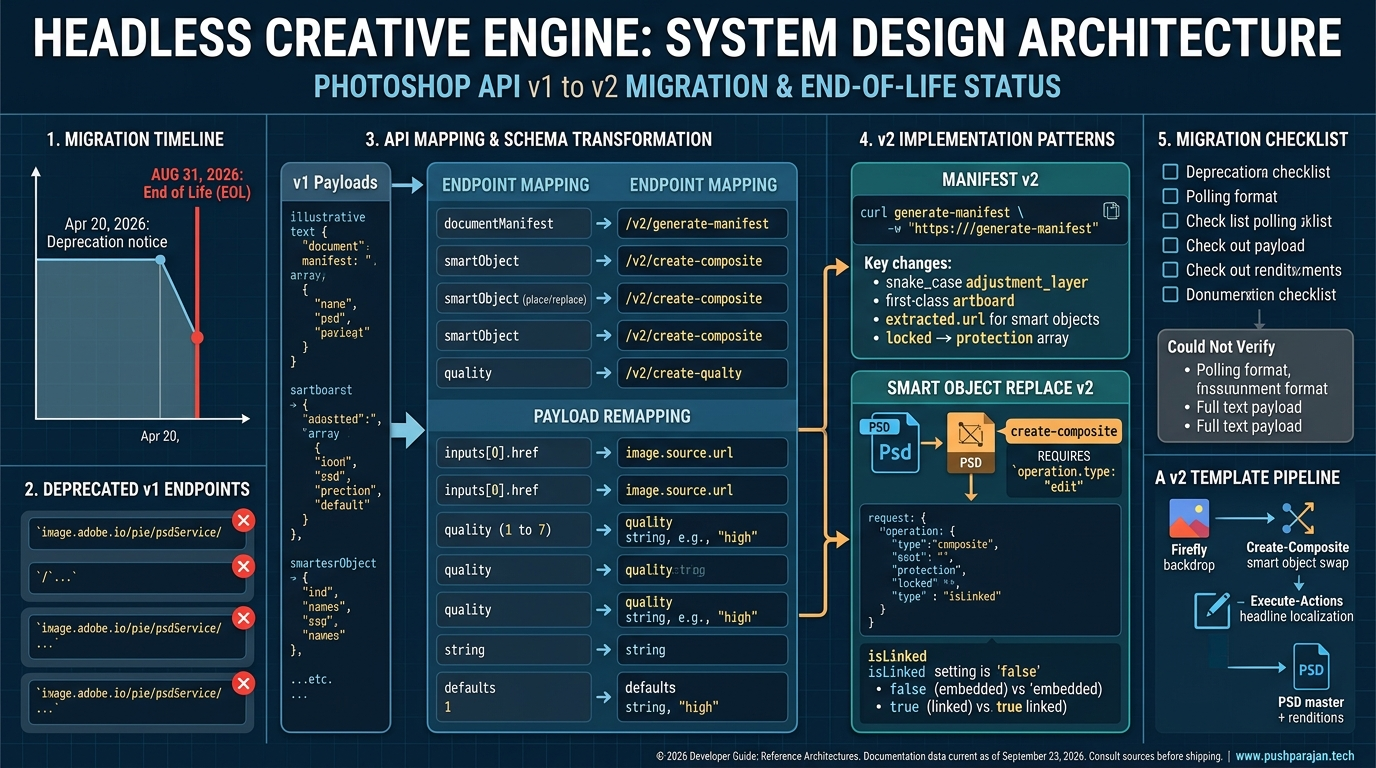Click the arrow right of v1 Payloads
Viewport: 1376px width, 768px height.
pyautogui.click(x=407, y=184)
